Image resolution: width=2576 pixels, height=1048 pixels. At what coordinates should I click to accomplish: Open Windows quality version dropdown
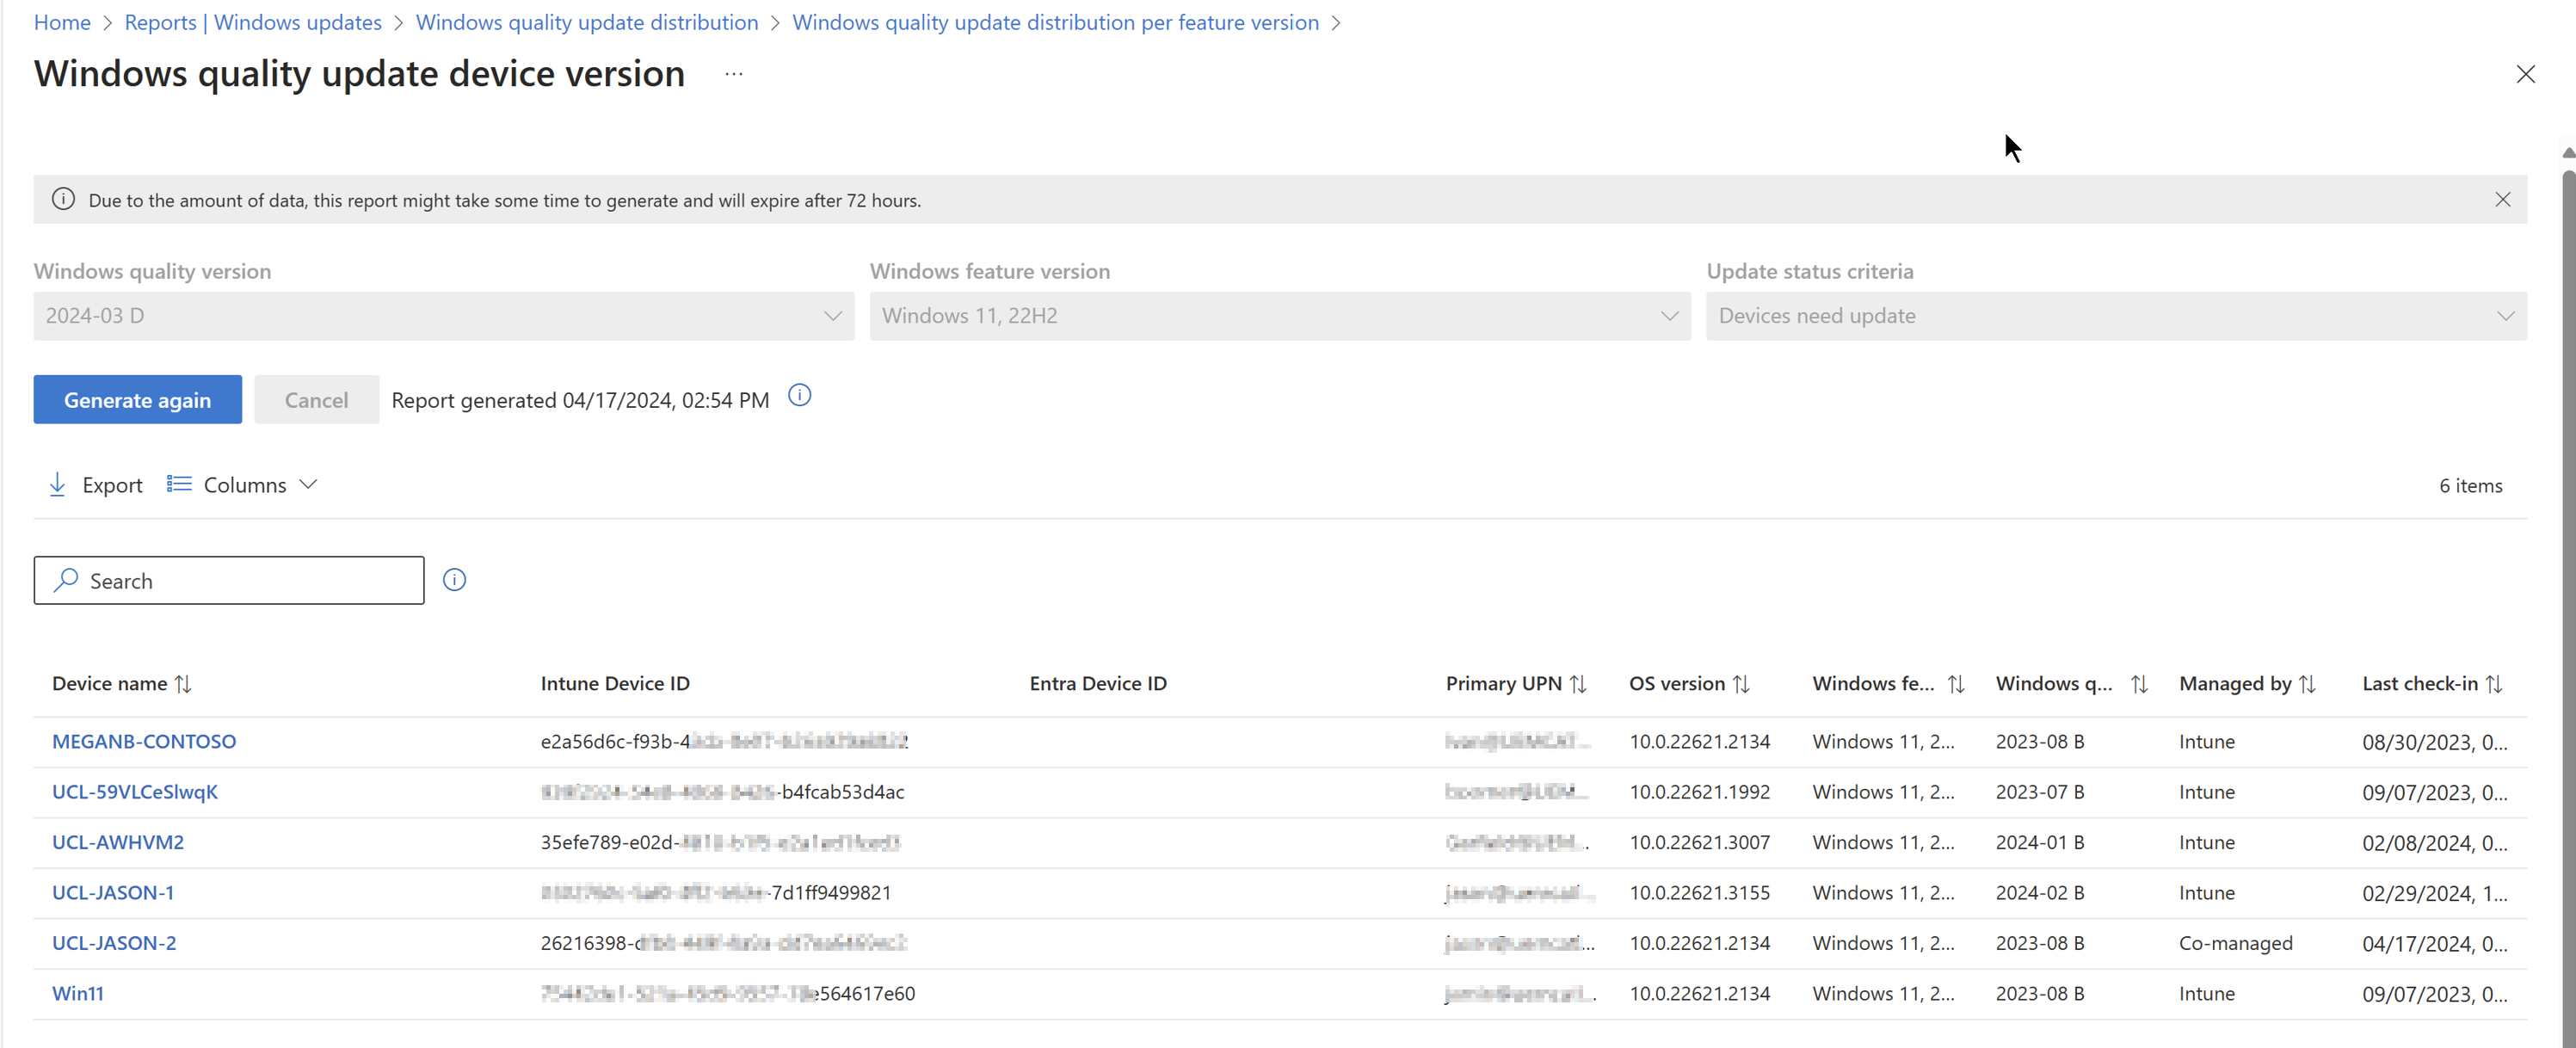point(443,316)
